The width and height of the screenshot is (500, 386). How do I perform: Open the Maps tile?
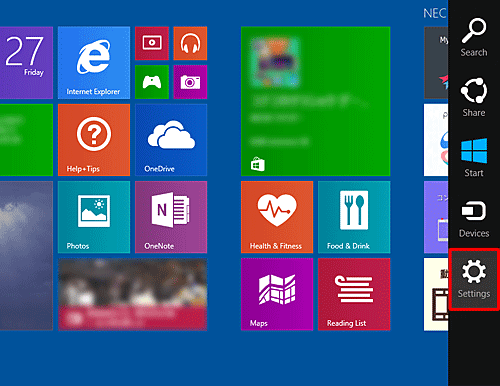click(x=277, y=294)
